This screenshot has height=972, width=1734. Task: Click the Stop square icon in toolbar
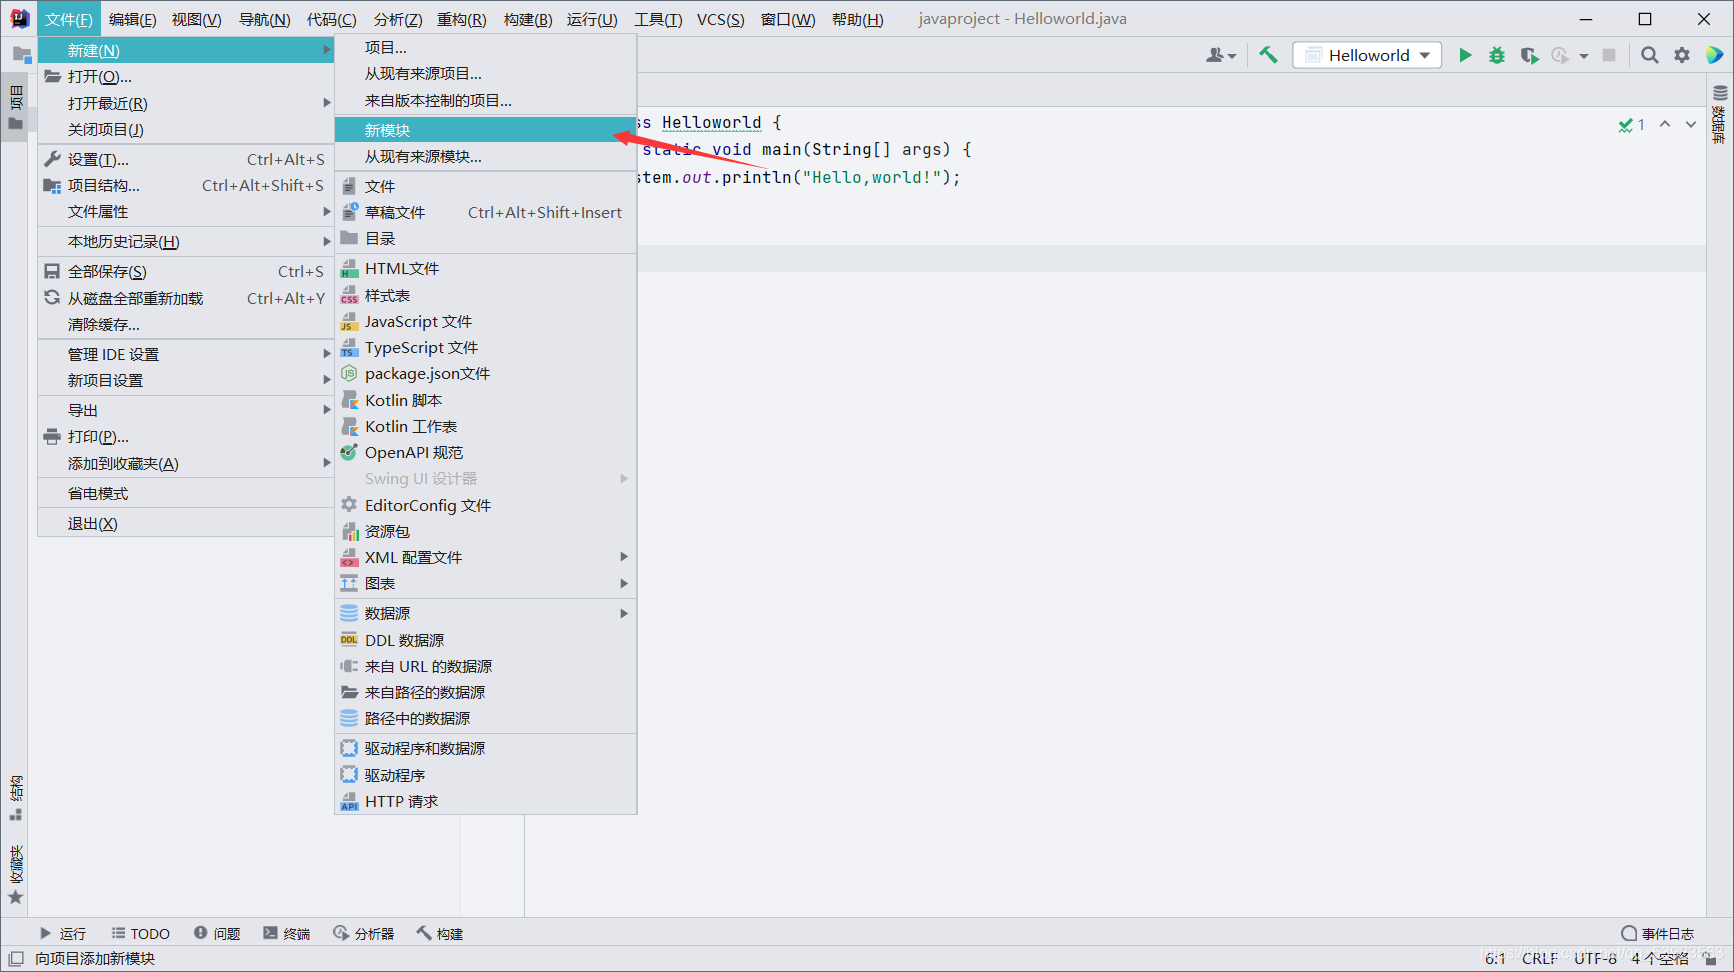point(1609,55)
